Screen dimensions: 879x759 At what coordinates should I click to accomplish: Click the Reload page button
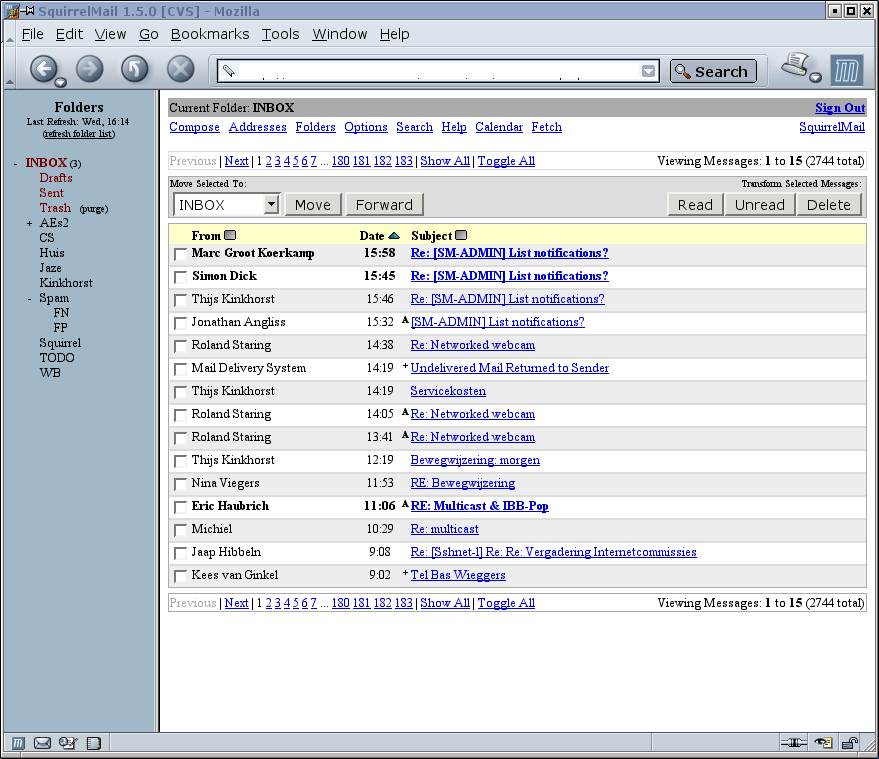(135, 69)
